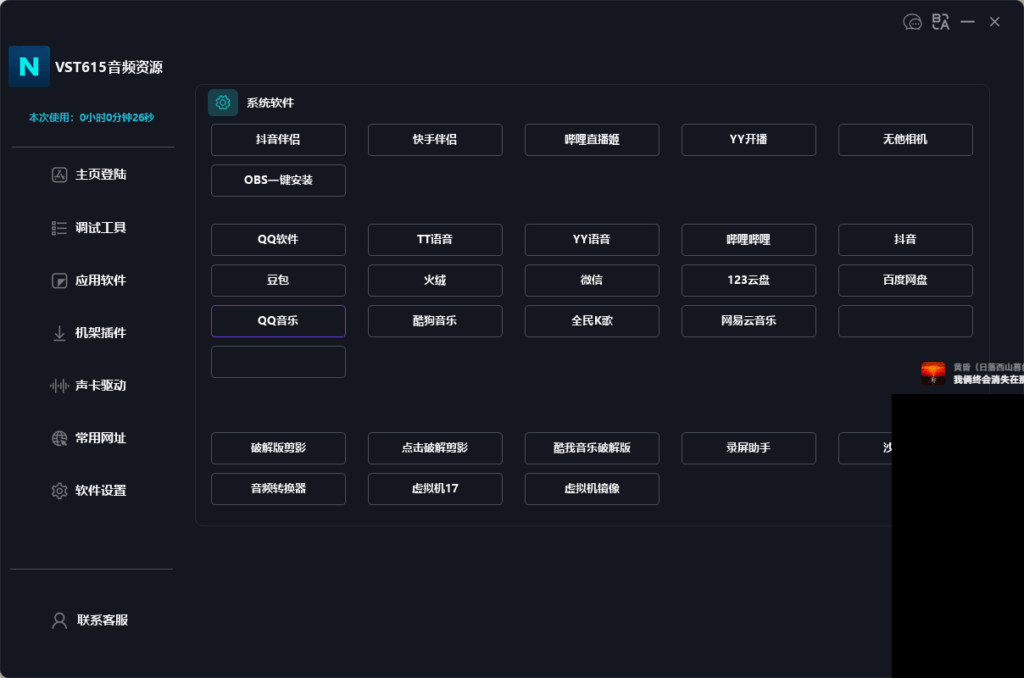
Task: Click the 系统软件 section title
Action: (270, 103)
